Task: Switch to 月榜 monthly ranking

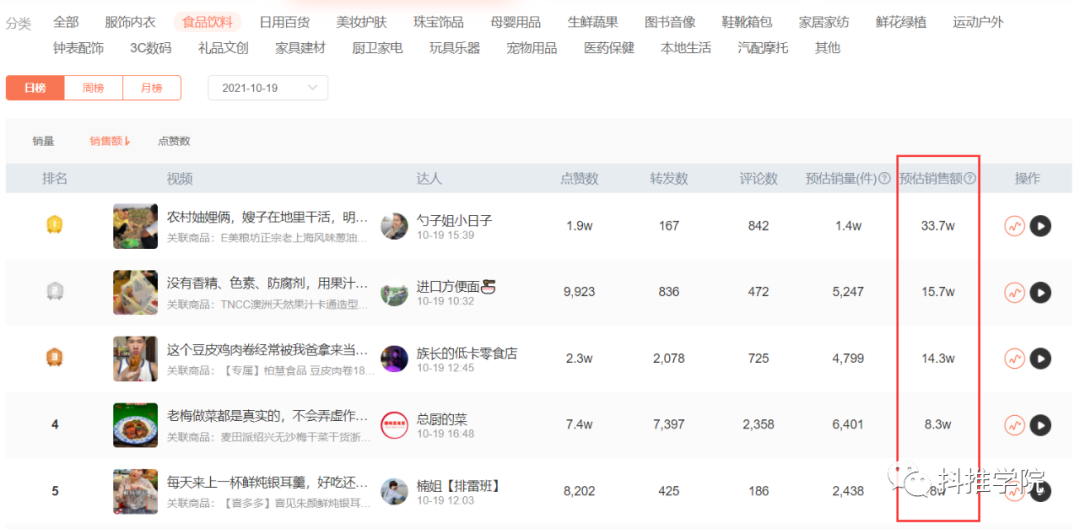Action: [152, 88]
